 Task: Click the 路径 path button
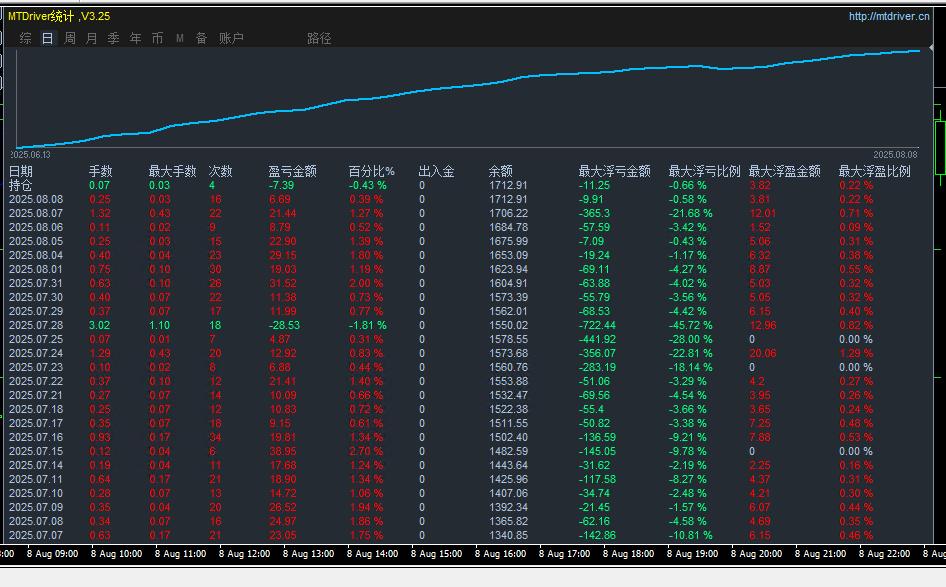(x=319, y=38)
